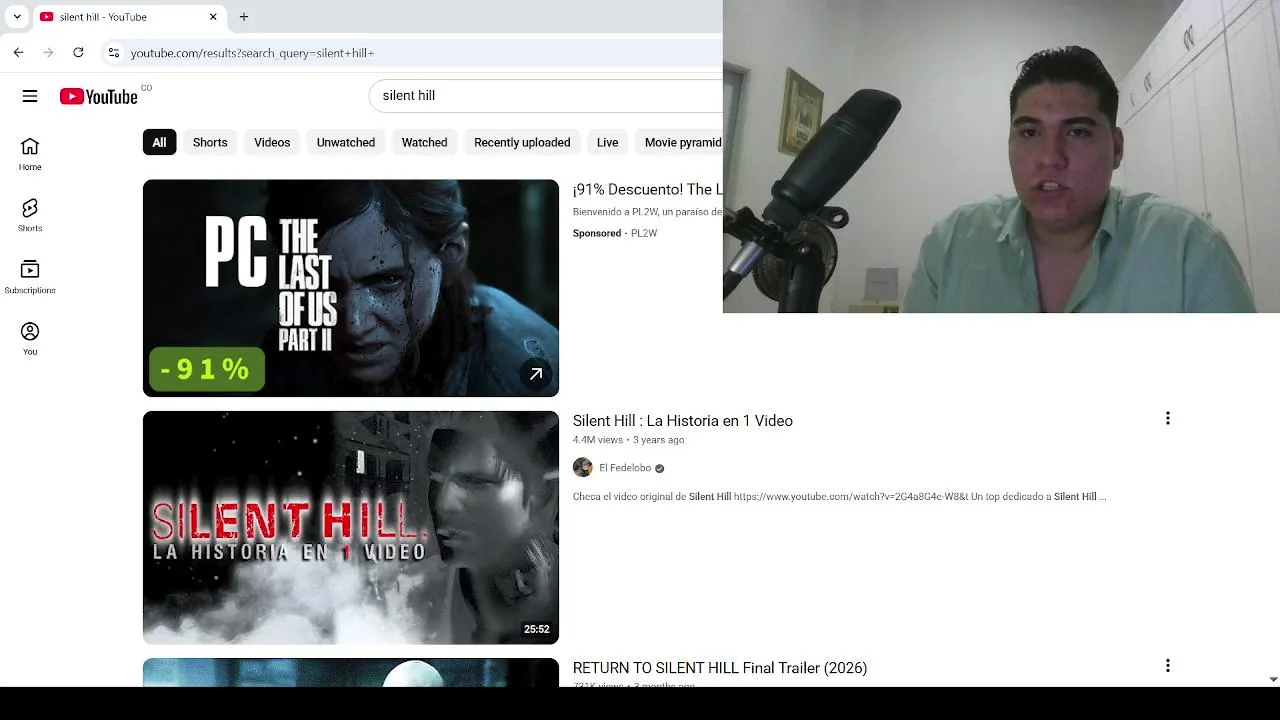Open RETURN TO SILENT HILL Final Trailer title
The height and width of the screenshot is (720, 1280).
click(x=720, y=668)
